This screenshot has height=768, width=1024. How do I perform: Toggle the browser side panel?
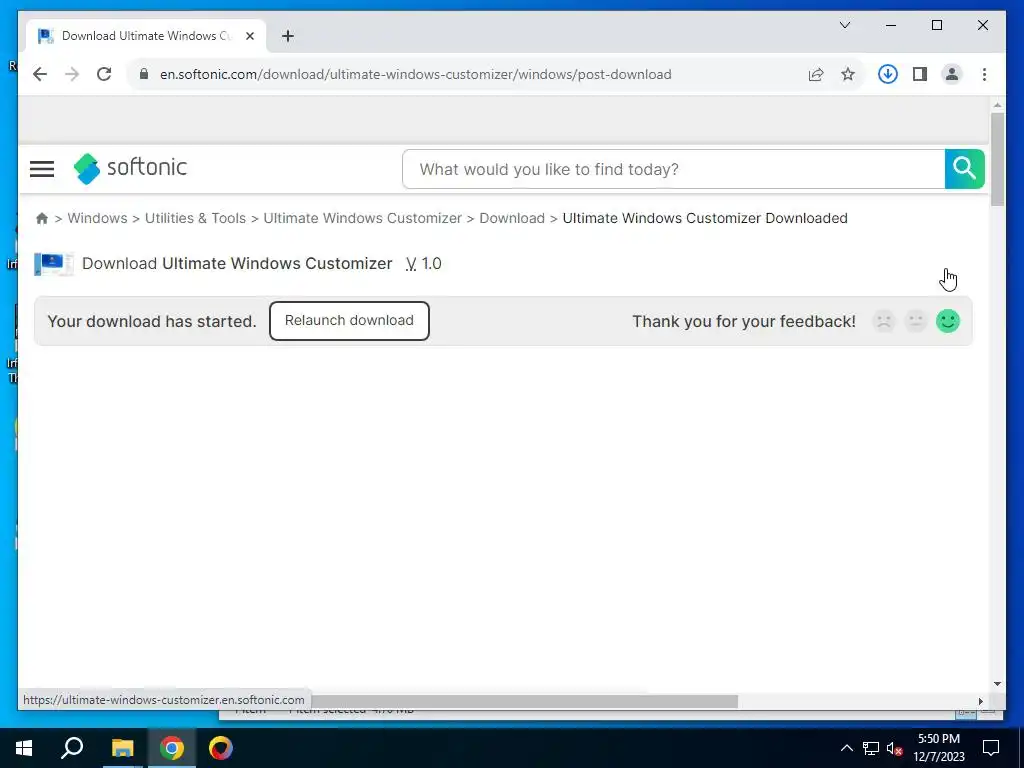pos(920,74)
